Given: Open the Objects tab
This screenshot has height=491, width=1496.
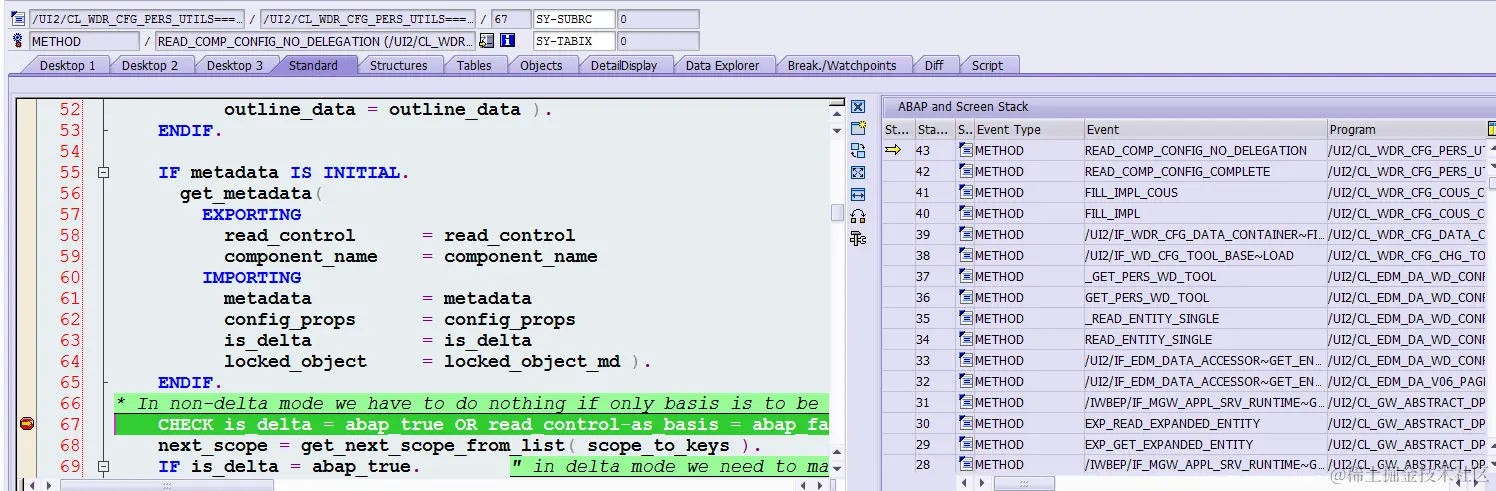Looking at the screenshot, I should tap(541, 65).
